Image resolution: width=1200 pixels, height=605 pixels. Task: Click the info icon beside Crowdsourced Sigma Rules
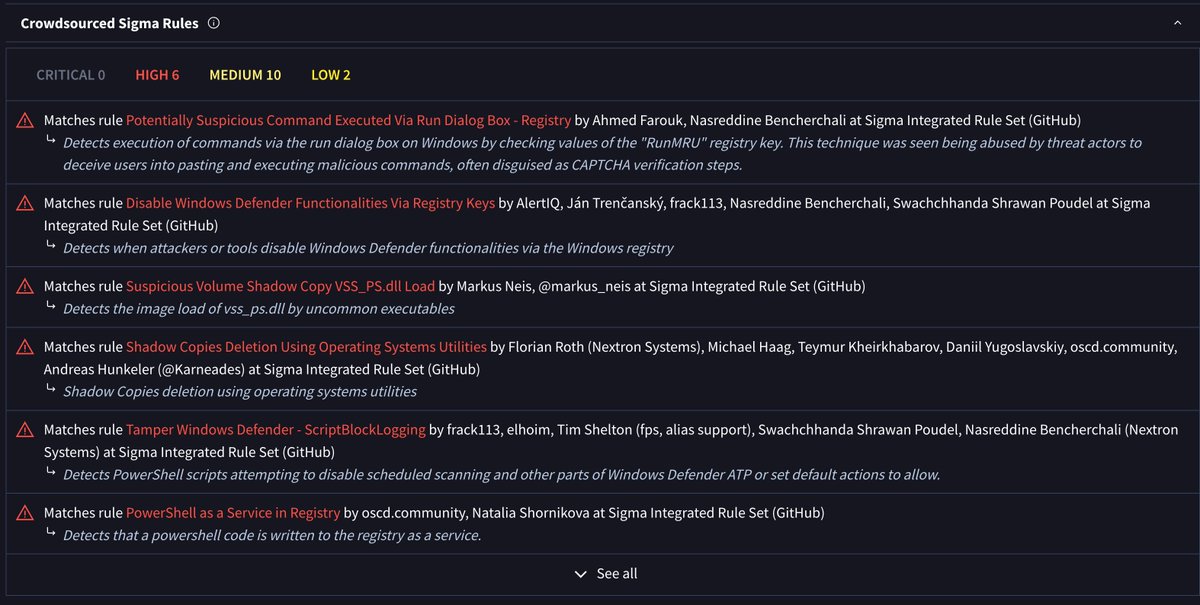tap(214, 23)
